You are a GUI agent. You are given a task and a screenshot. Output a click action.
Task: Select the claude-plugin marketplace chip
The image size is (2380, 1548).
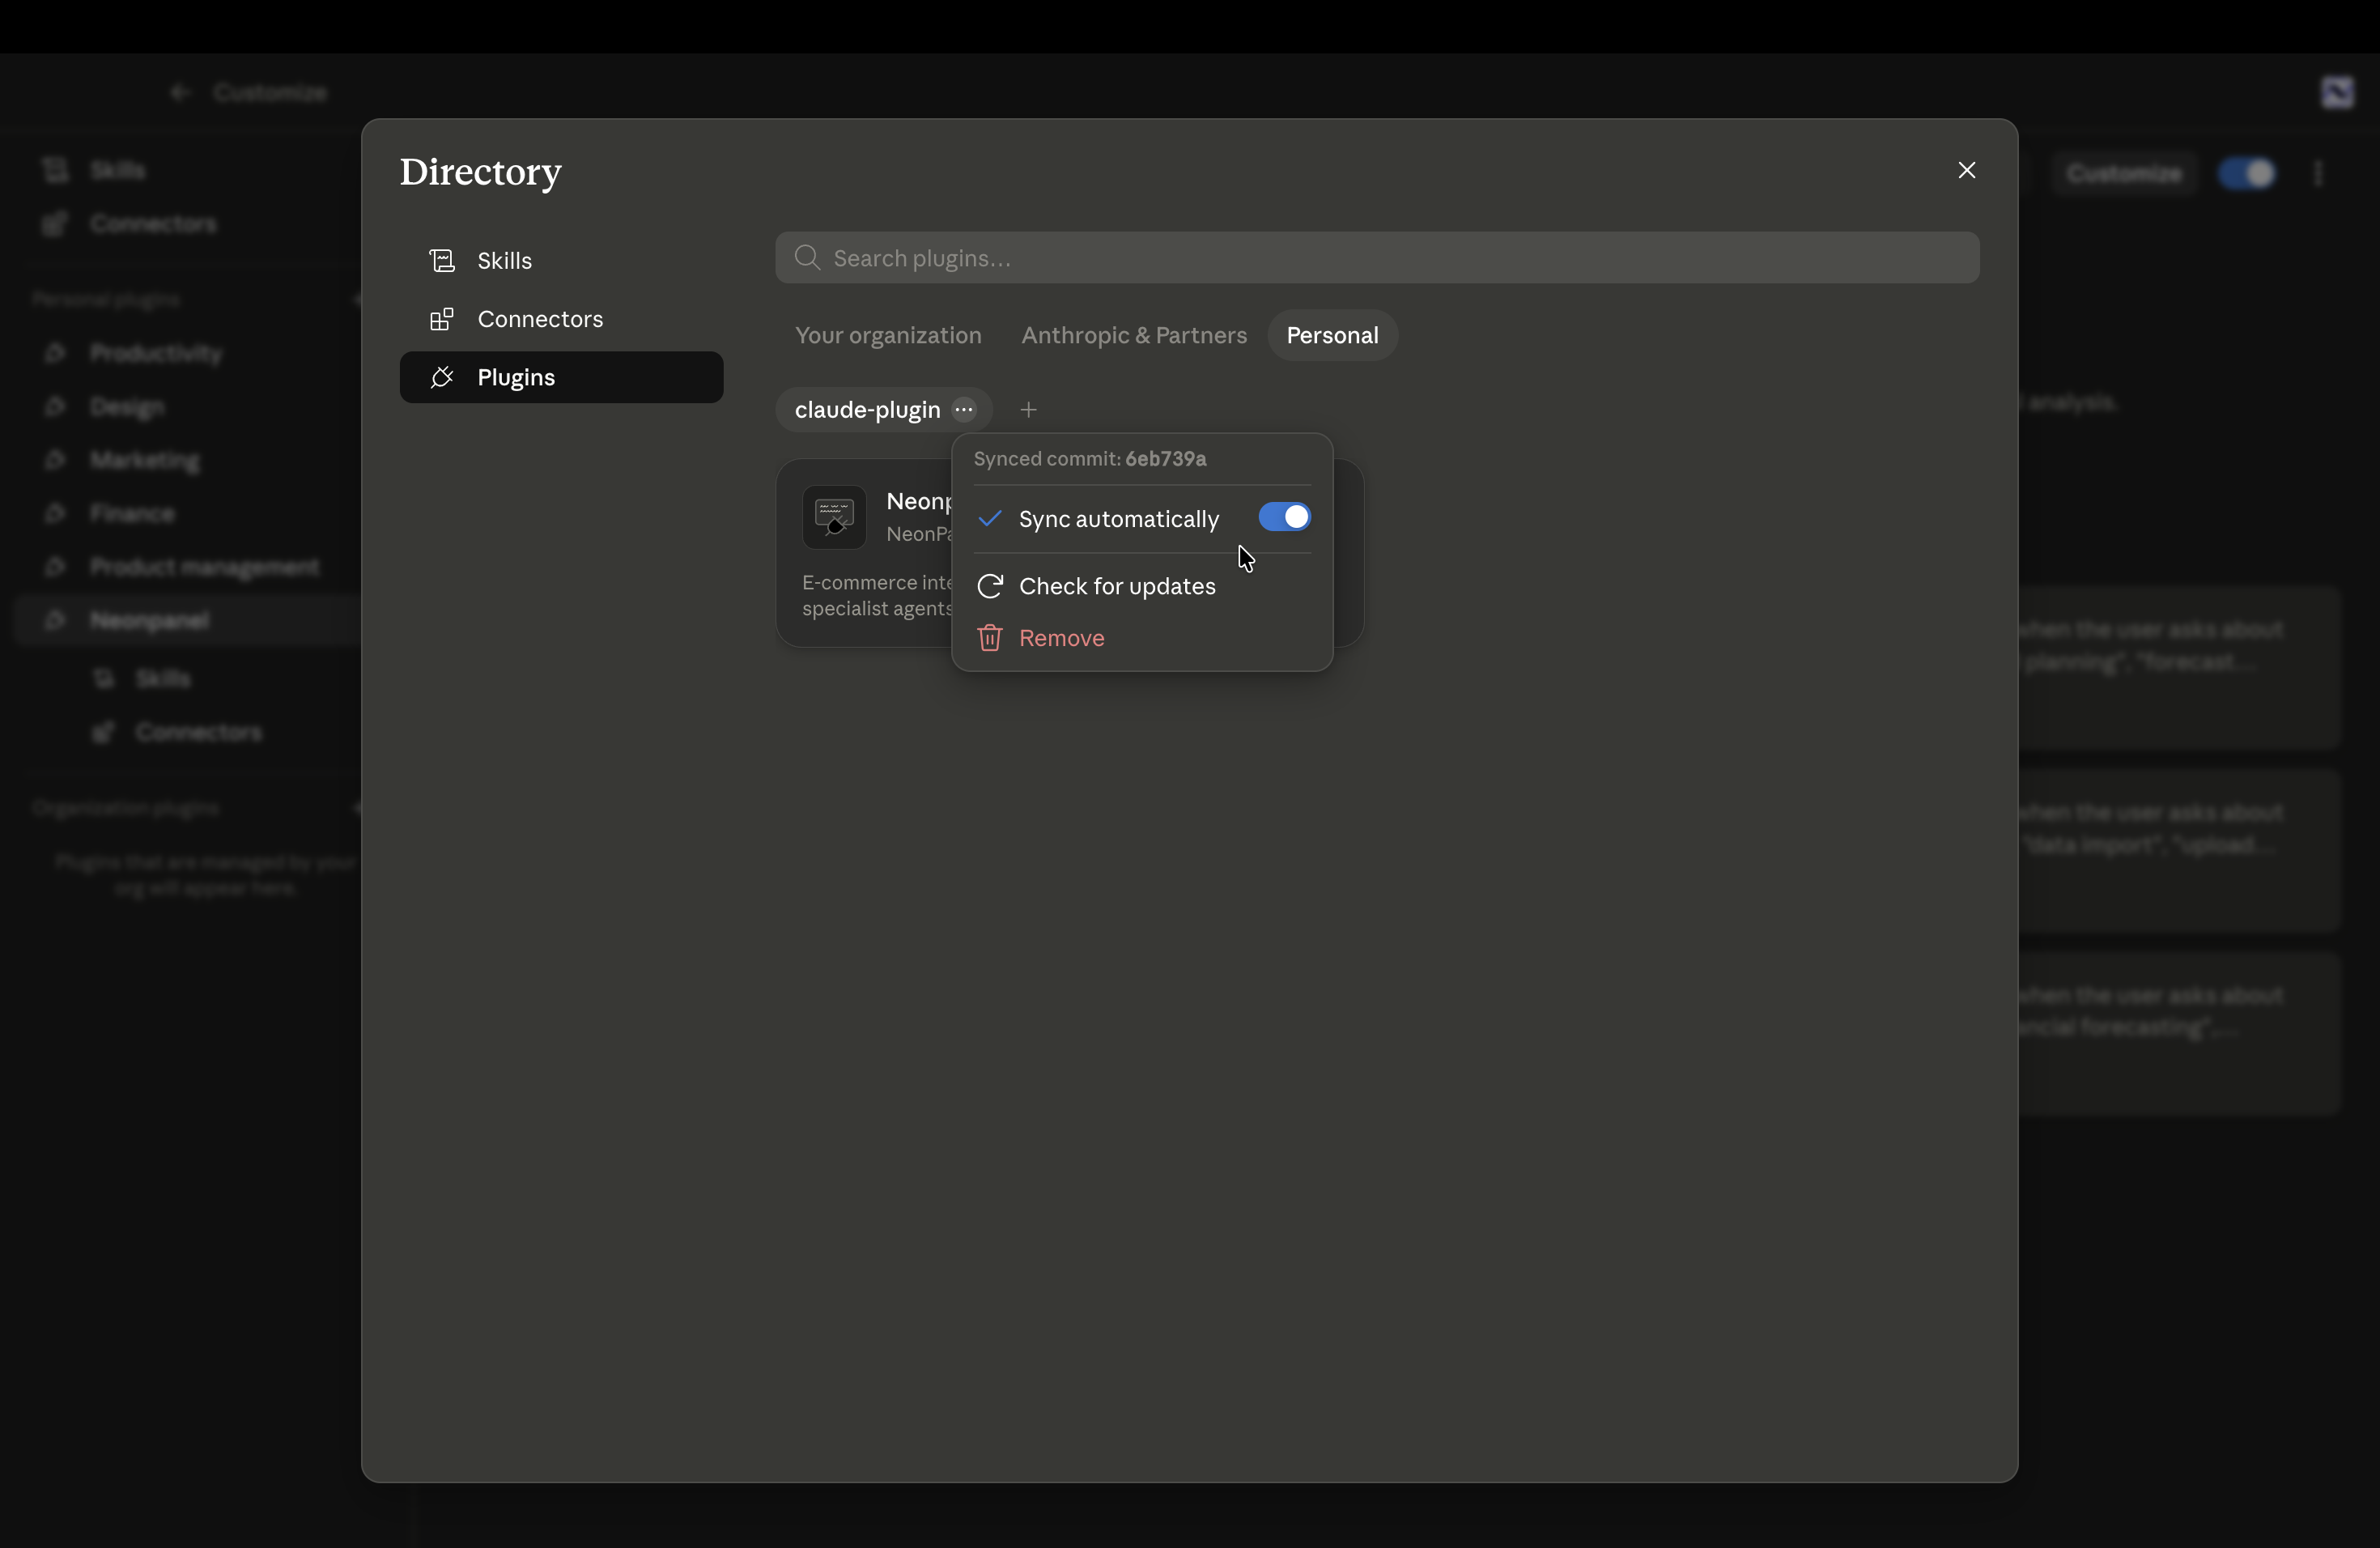[x=867, y=410]
